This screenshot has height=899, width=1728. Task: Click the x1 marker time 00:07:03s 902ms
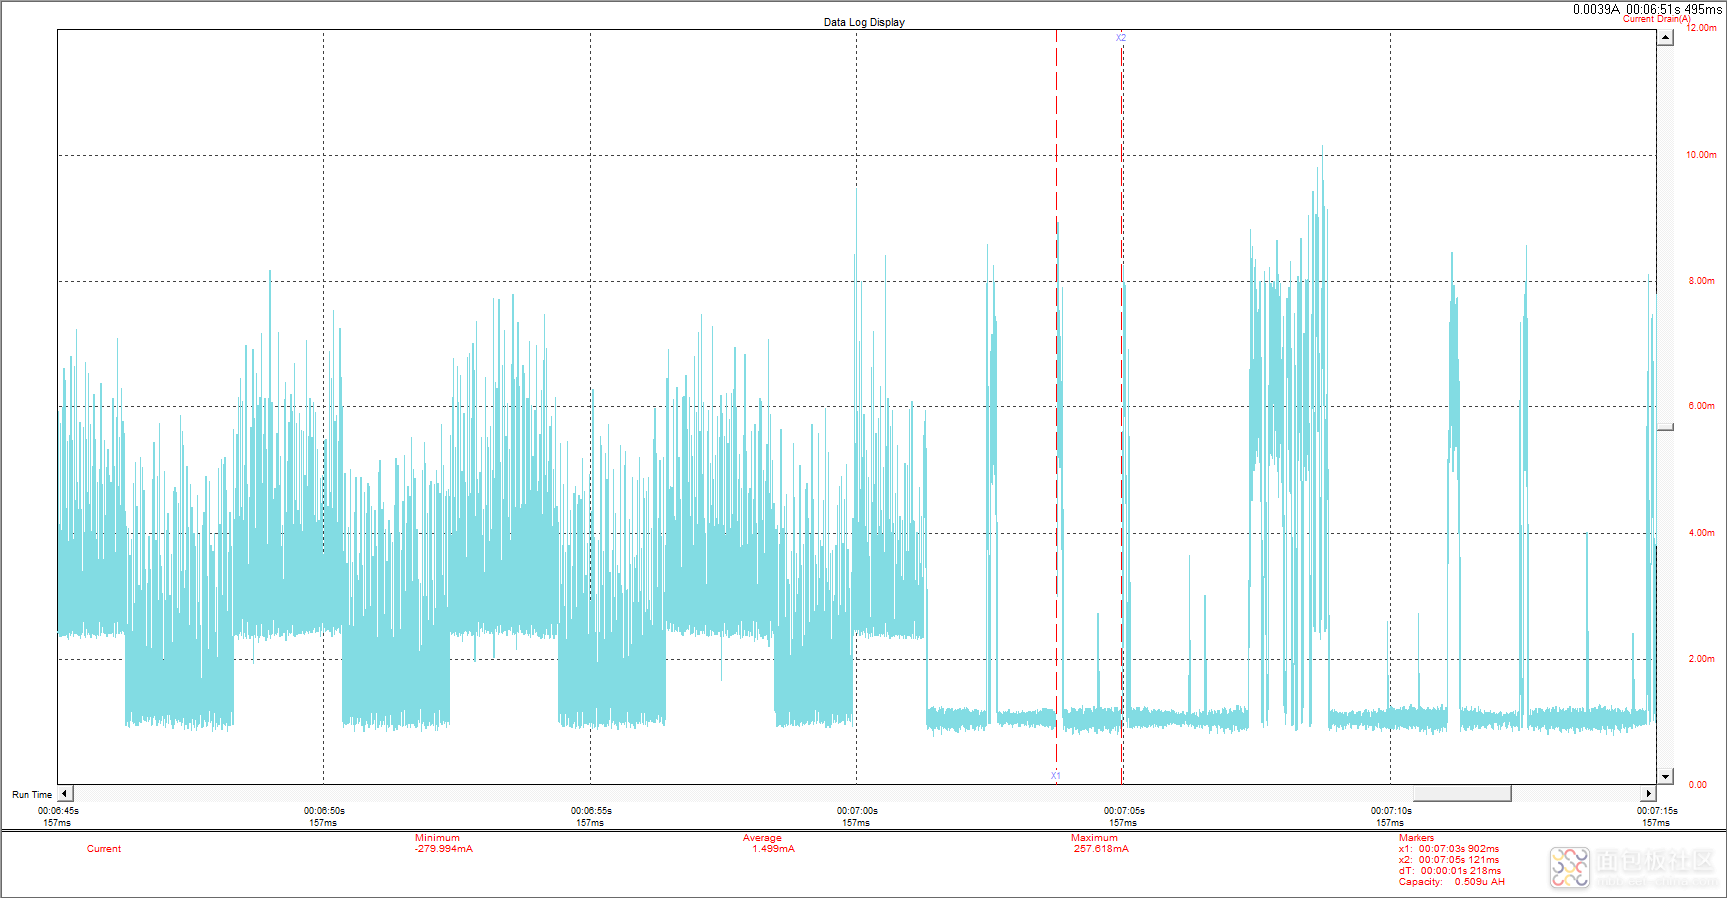coord(1459,849)
